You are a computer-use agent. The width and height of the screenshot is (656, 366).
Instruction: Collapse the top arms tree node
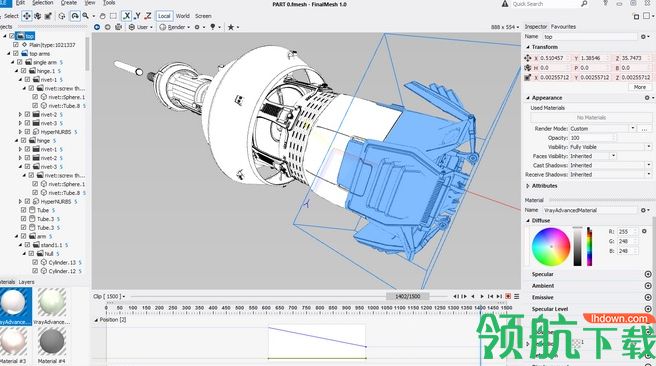8,54
